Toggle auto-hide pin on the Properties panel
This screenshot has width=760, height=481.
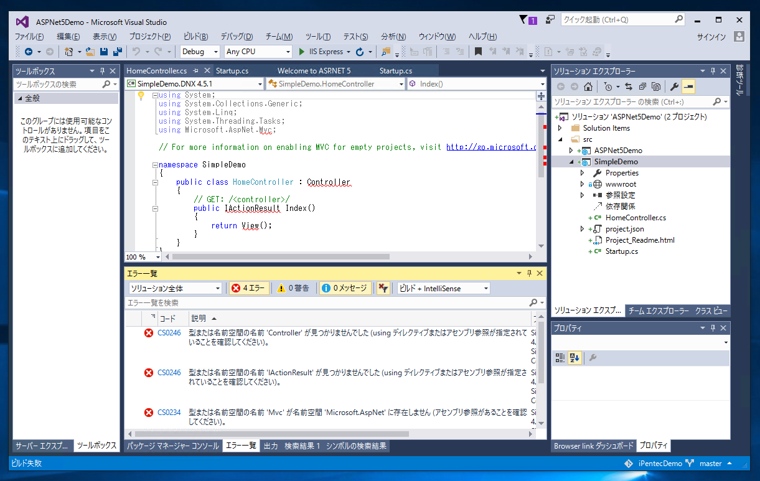[x=713, y=328]
